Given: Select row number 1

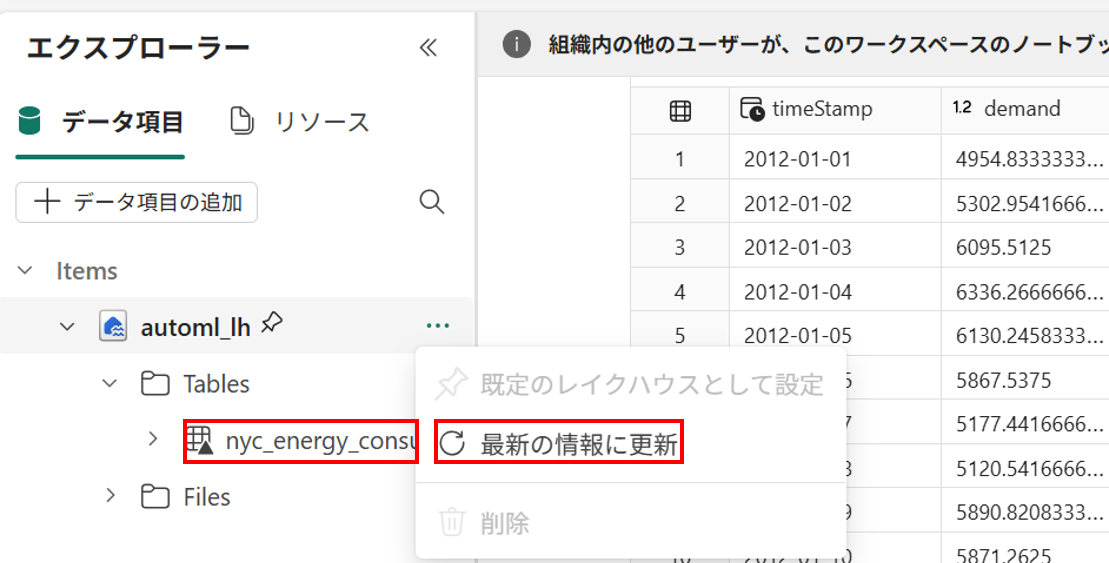Looking at the screenshot, I should click(x=680, y=159).
